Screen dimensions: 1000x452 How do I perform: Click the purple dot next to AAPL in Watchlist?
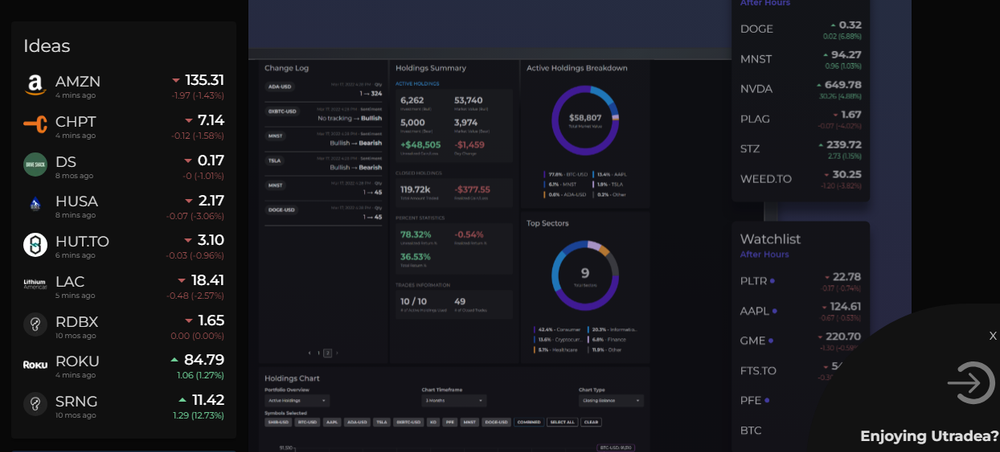(x=775, y=311)
